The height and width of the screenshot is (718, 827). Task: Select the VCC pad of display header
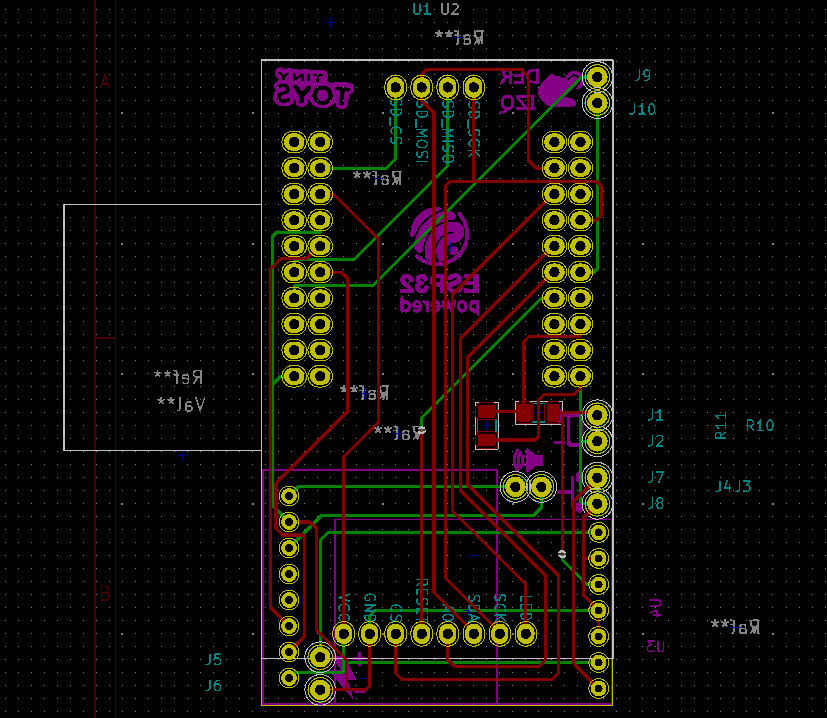coord(343,634)
